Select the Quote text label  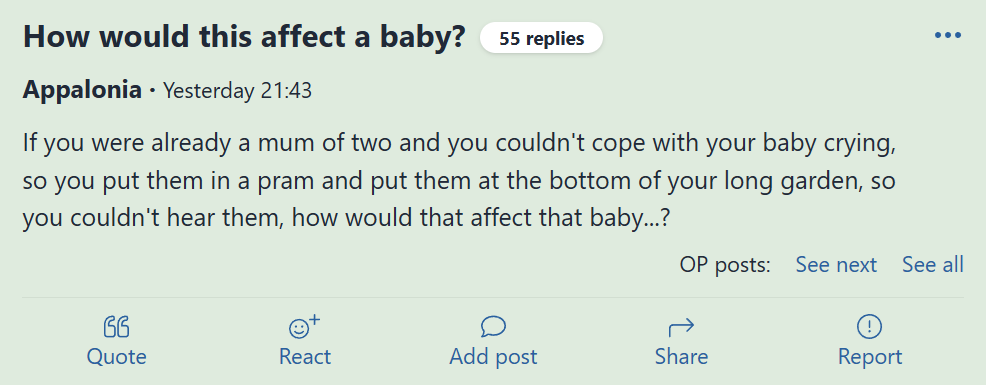[116, 357]
